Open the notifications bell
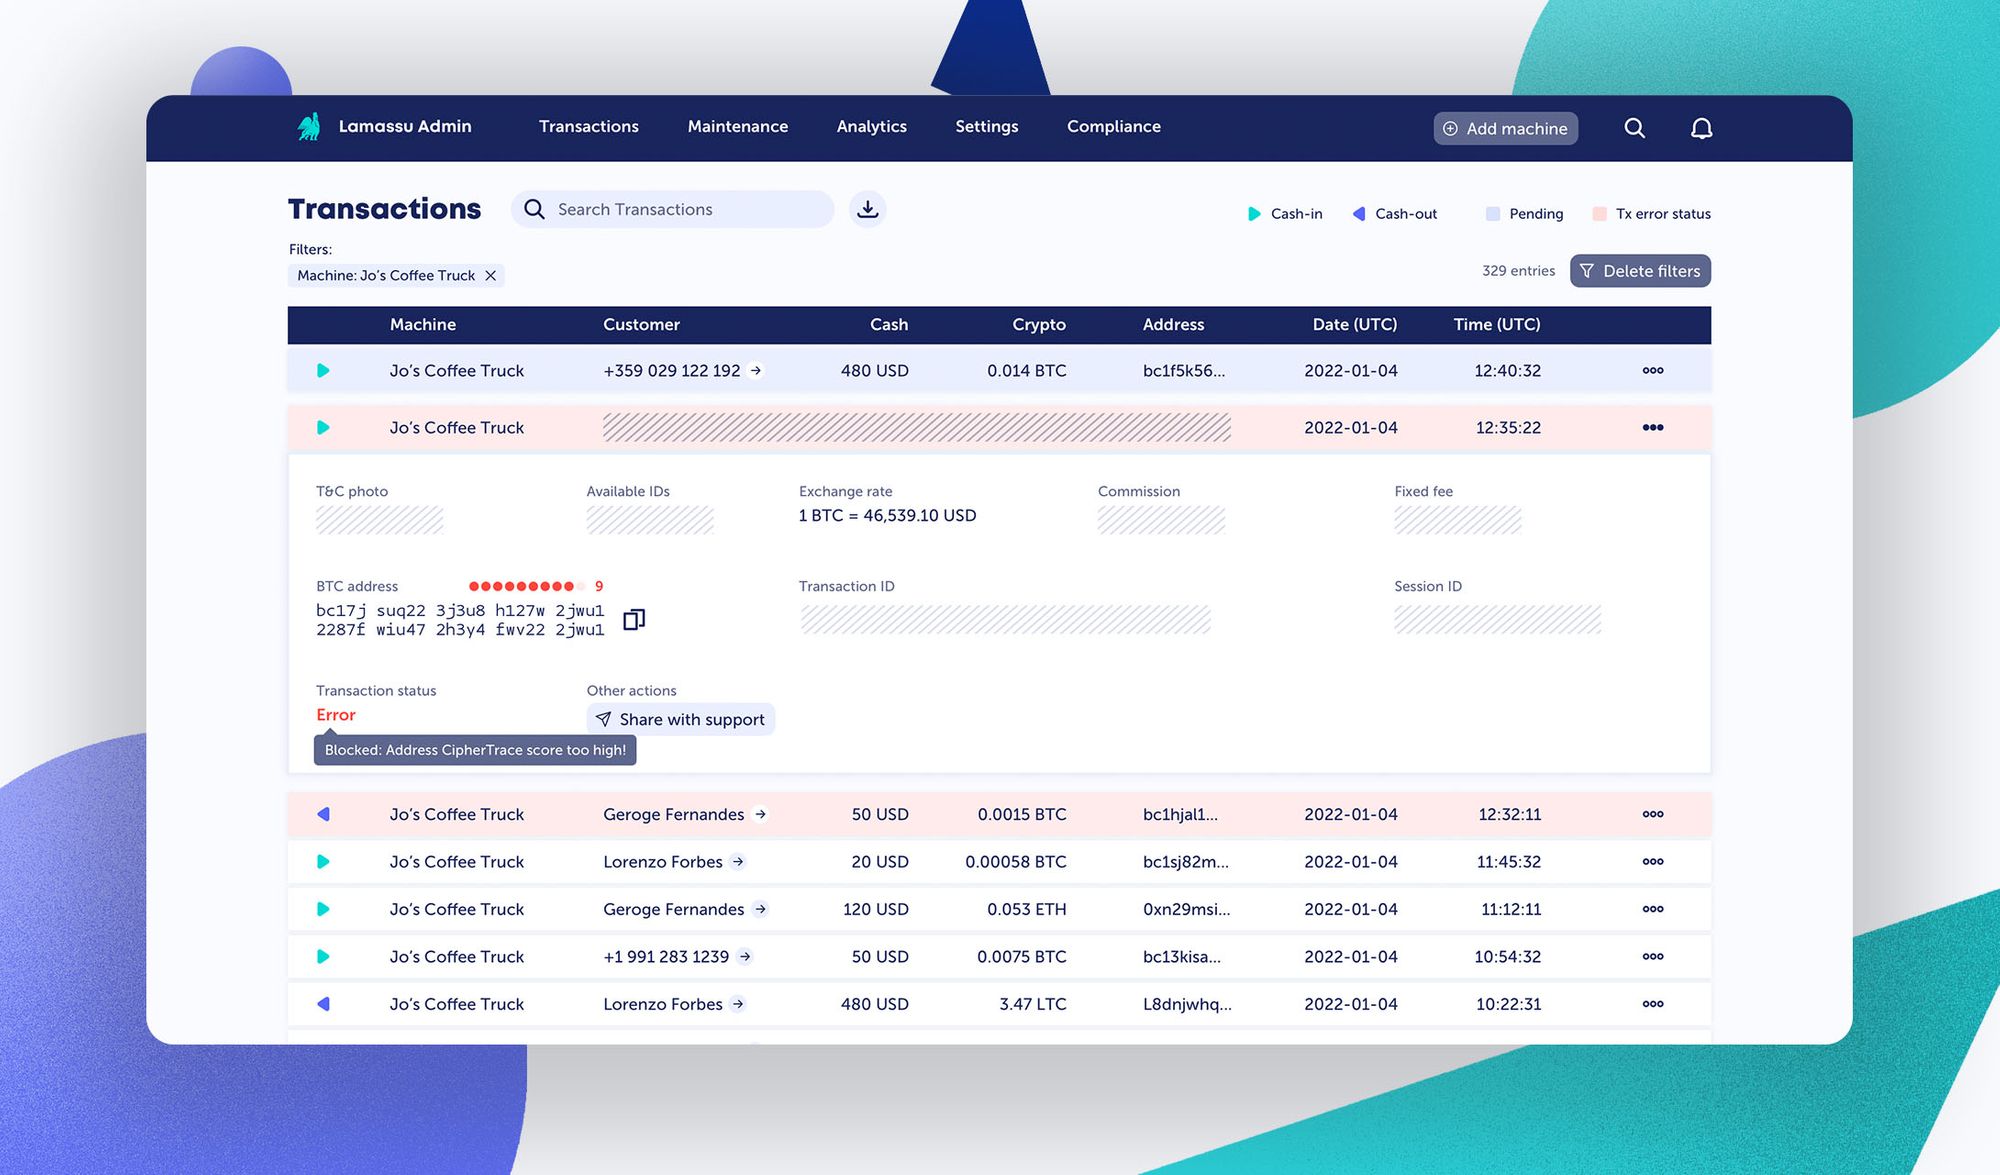This screenshot has width=2000, height=1175. 1701,128
